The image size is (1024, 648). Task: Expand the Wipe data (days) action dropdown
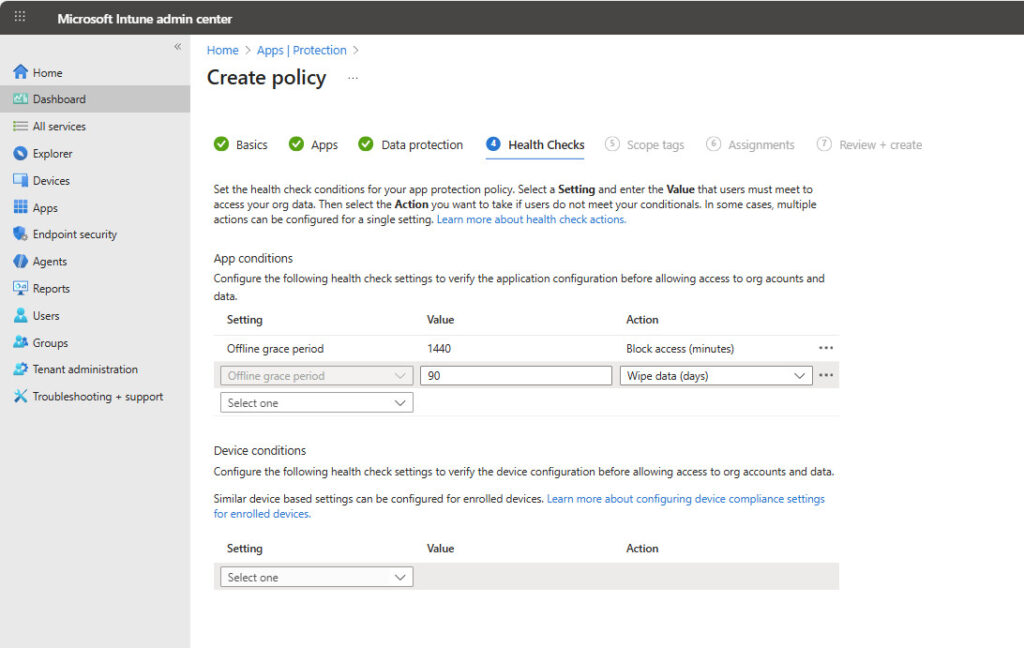(x=715, y=376)
